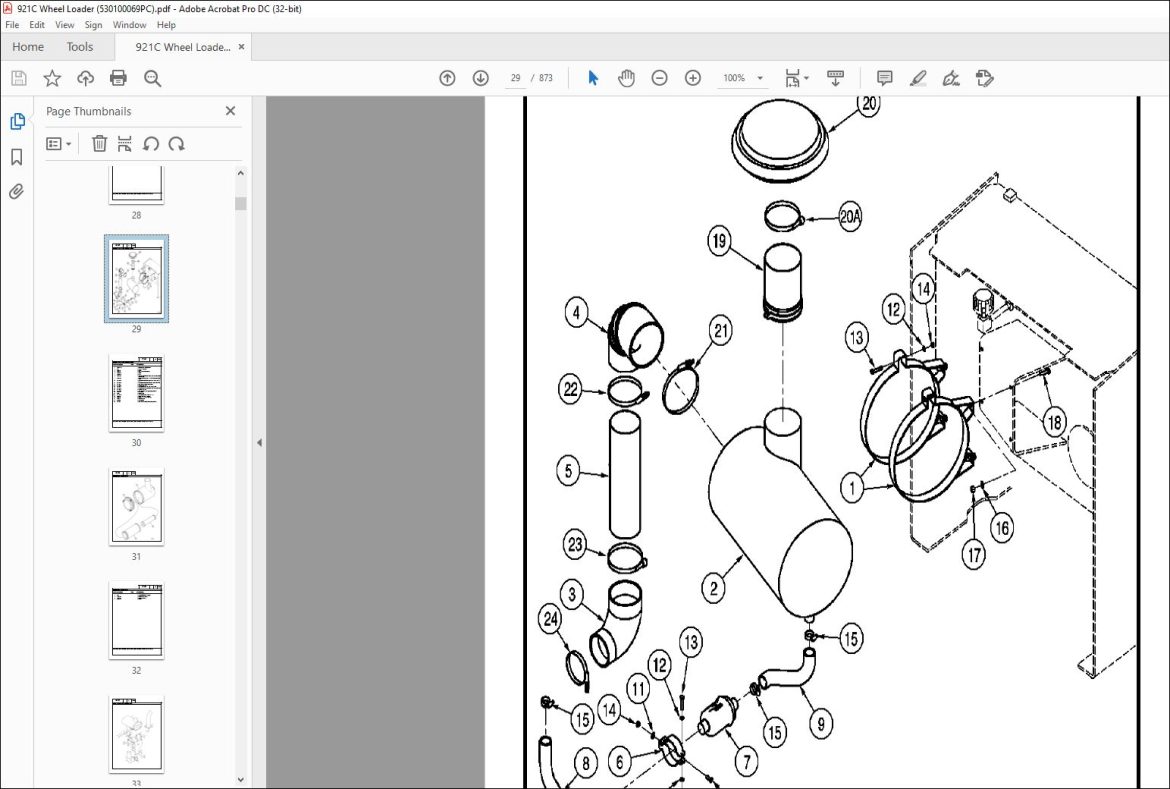1170x789 pixels.
Task: Open the find text magnifier tool
Action: point(152,78)
